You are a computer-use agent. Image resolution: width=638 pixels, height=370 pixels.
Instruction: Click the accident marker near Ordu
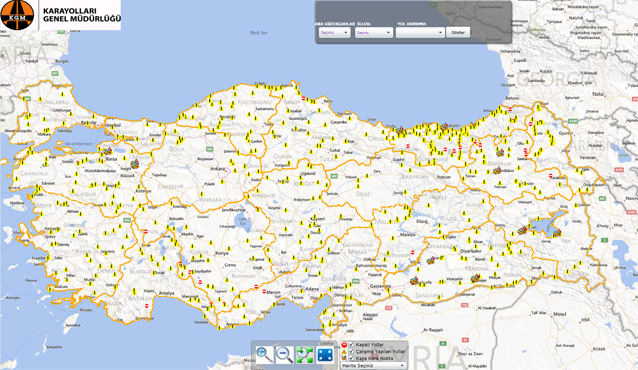(400, 130)
